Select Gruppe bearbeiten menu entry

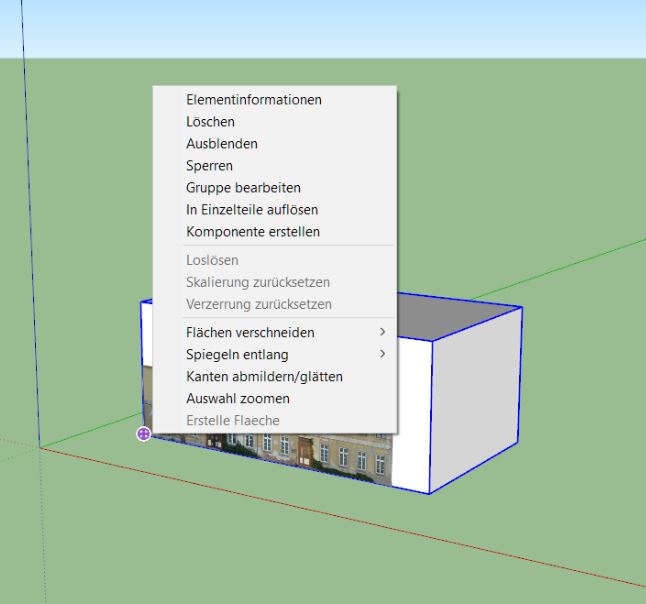(243, 188)
